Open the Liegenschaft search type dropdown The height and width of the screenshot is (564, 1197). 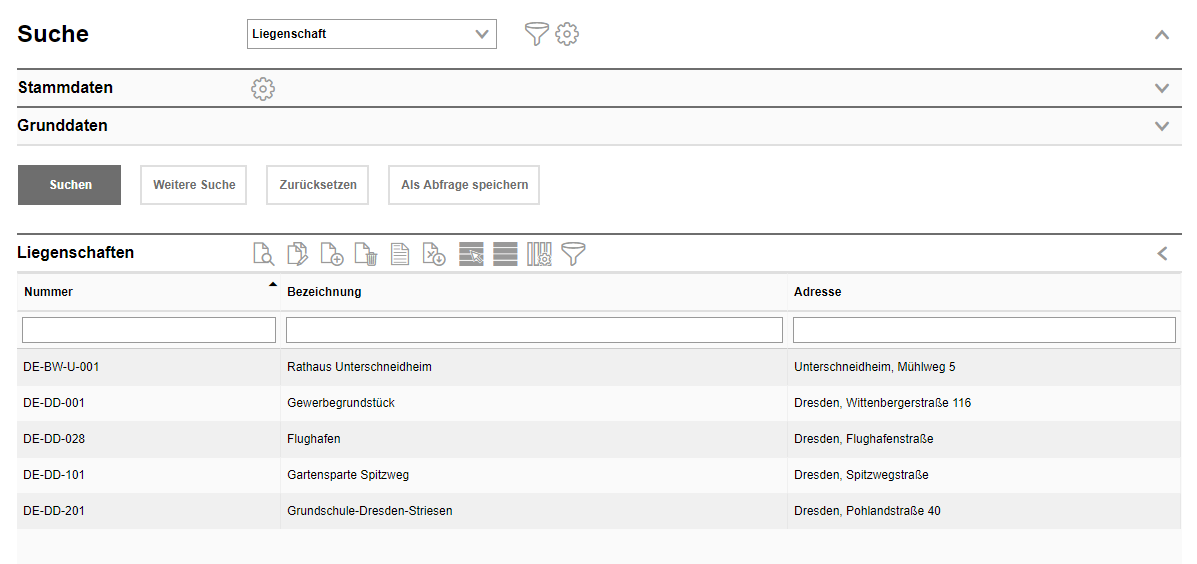[371, 34]
